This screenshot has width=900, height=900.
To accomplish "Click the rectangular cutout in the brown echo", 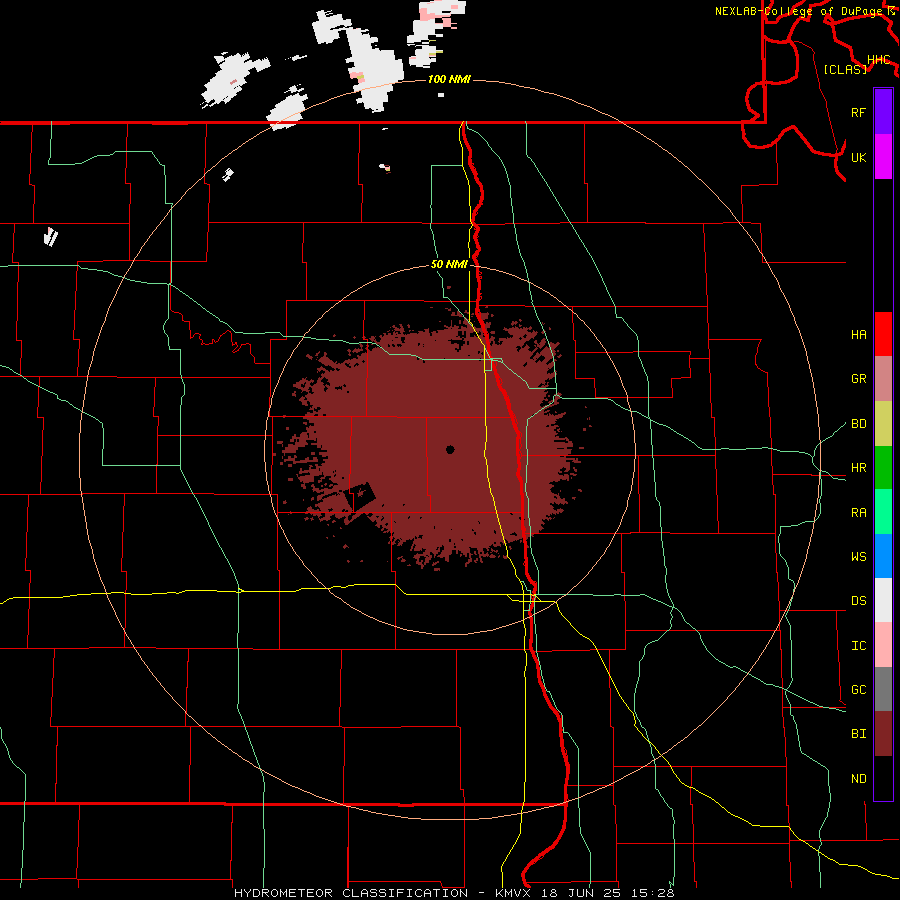I will pyautogui.click(x=359, y=495).
